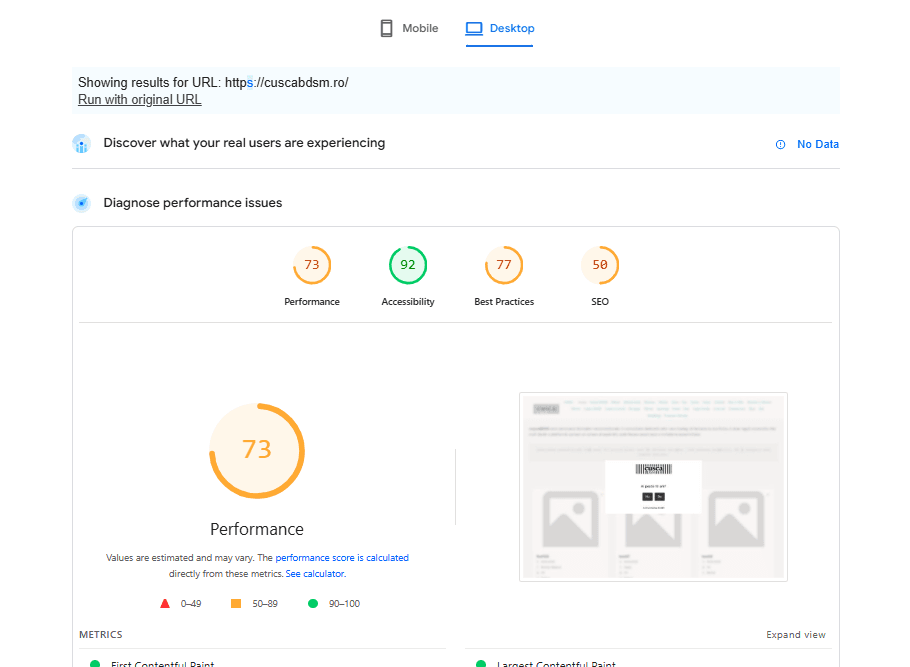Click 'Diagnose performance issues' heading
The image size is (910, 667).
pyautogui.click(x=193, y=203)
